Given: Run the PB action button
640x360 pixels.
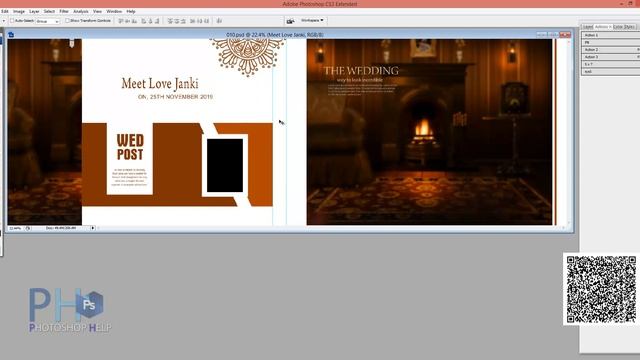Looking at the screenshot, I should tap(611, 42).
